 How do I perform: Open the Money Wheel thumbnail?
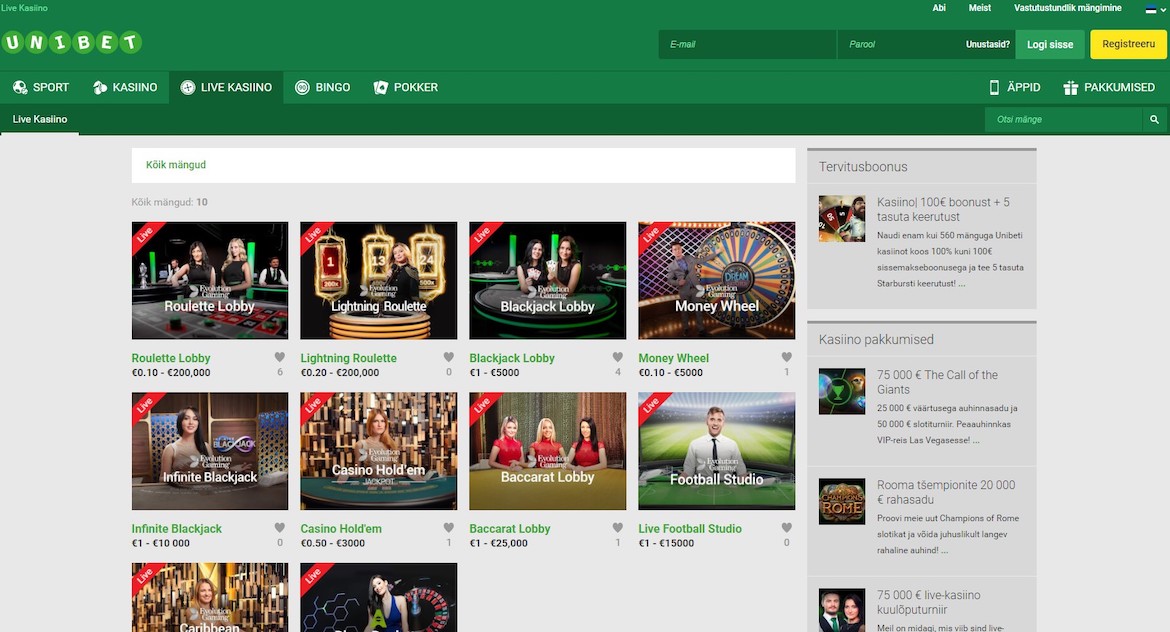tap(716, 281)
